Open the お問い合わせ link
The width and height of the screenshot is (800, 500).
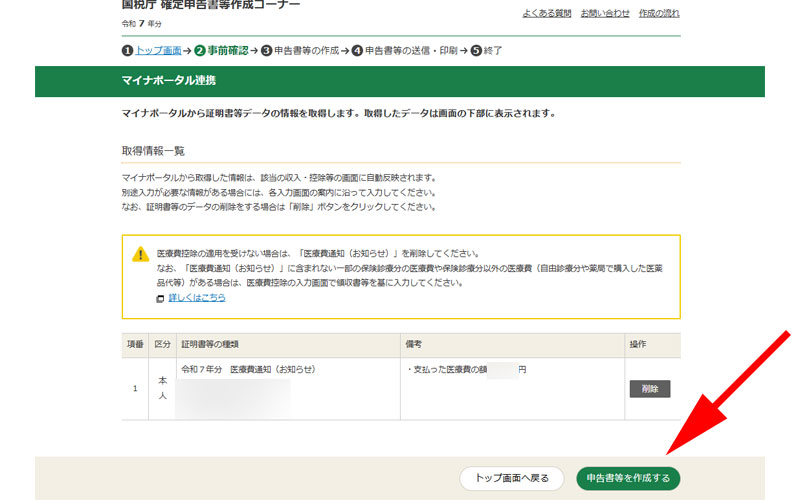pyautogui.click(x=605, y=13)
